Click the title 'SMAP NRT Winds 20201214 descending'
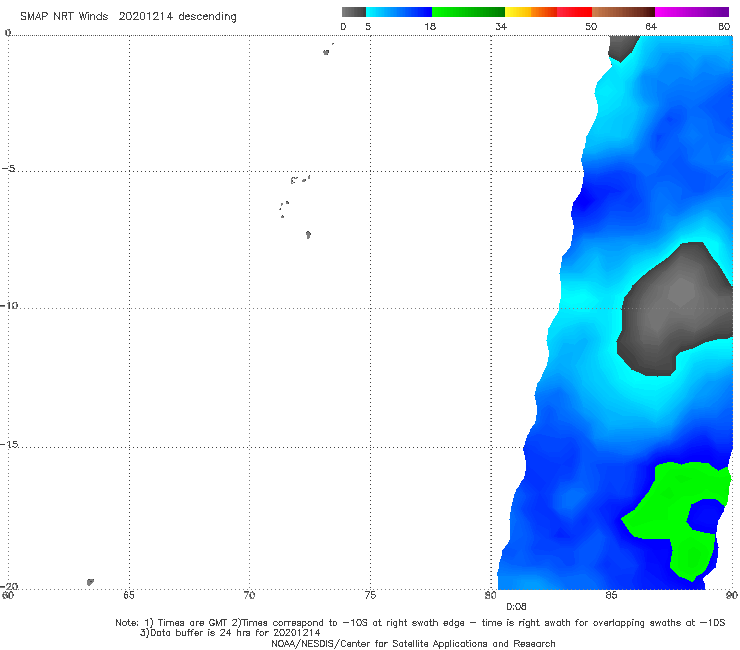The image size is (740, 650). tap(128, 16)
